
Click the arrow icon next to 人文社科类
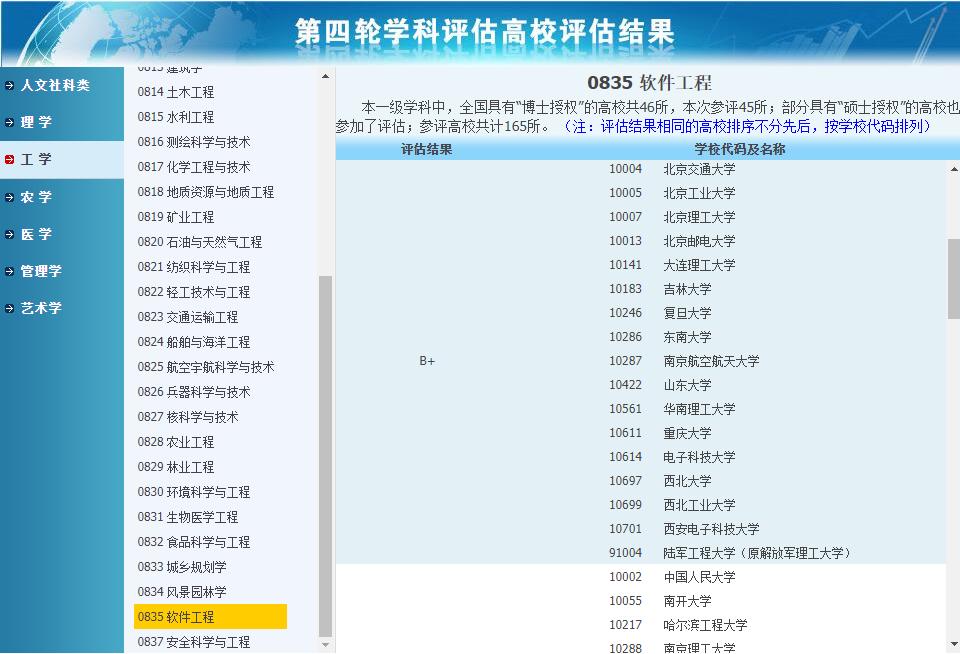click(x=8, y=85)
